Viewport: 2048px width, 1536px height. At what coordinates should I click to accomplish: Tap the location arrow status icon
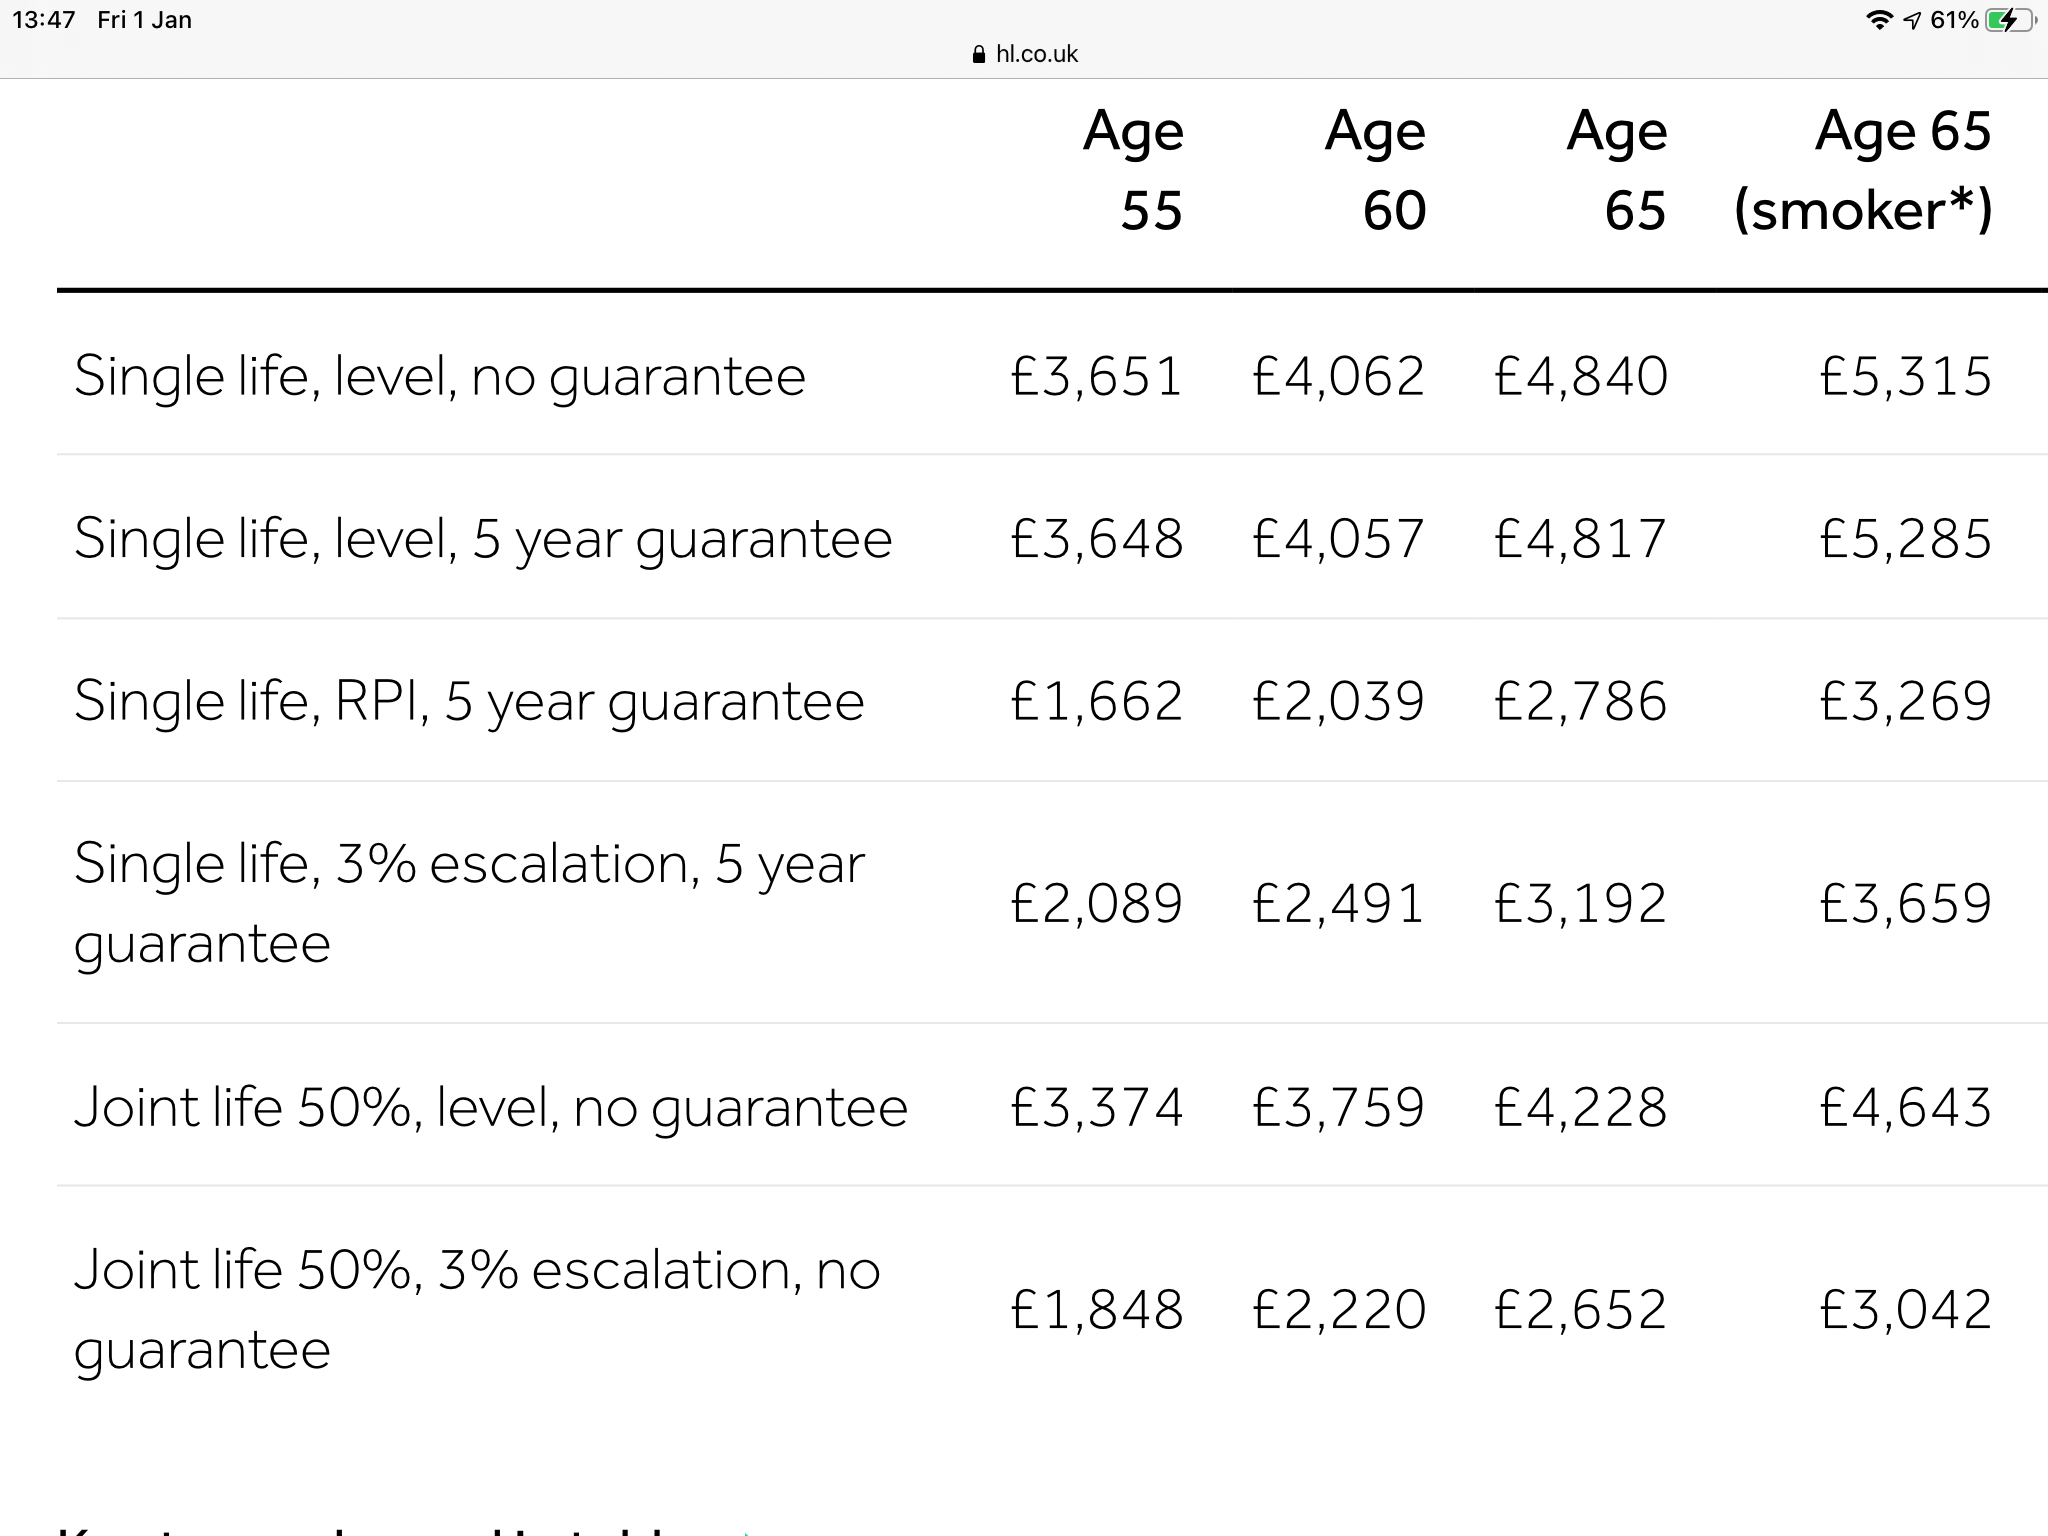pos(1912,21)
